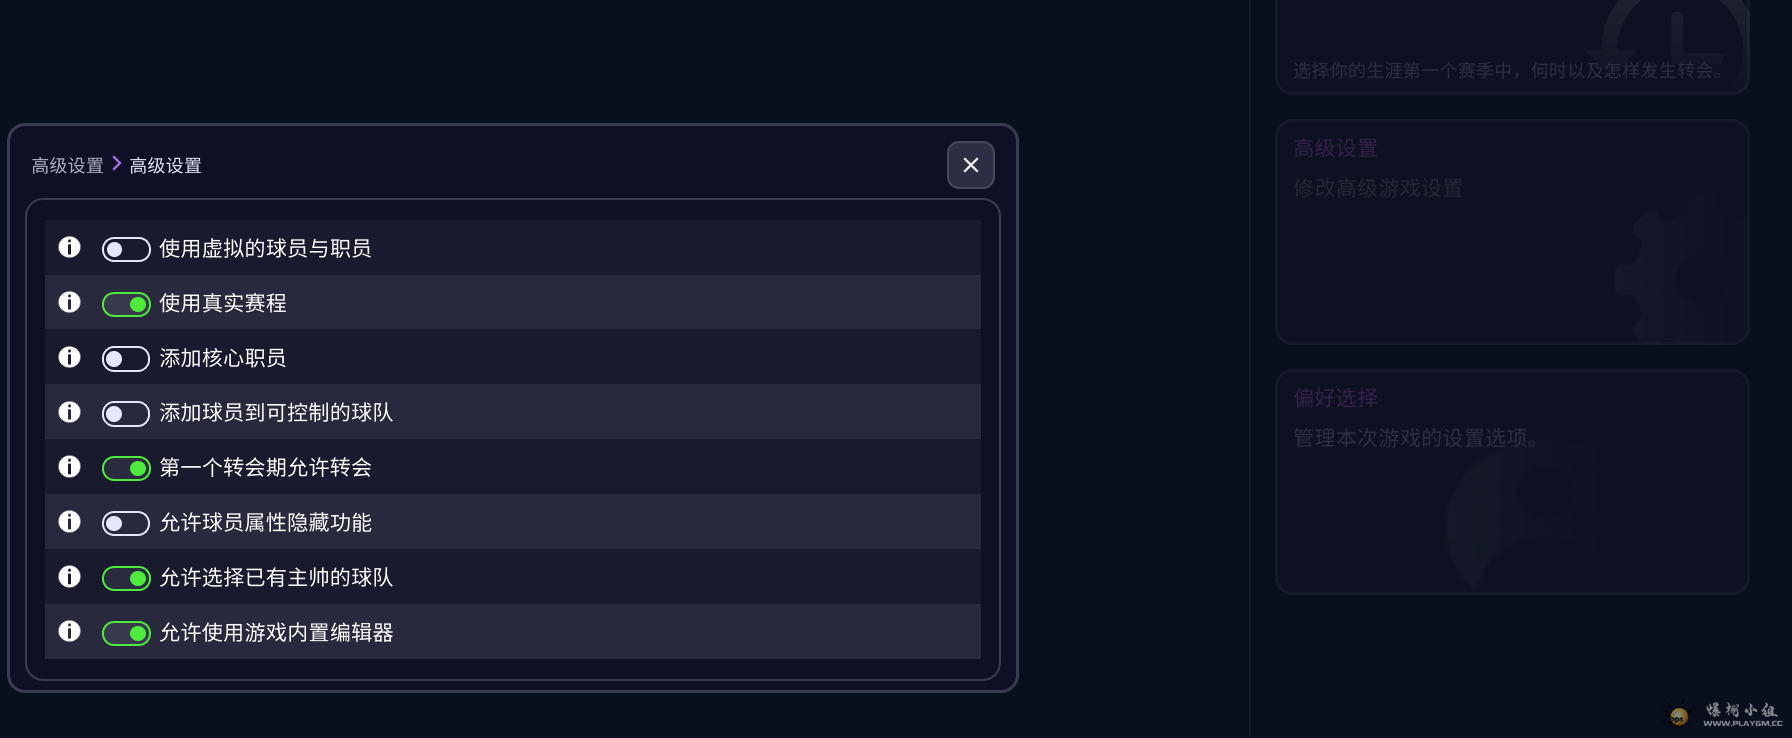Show info about 允许球员属性隐藏功能
Viewport: 1792px width, 738px height.
tap(69, 522)
